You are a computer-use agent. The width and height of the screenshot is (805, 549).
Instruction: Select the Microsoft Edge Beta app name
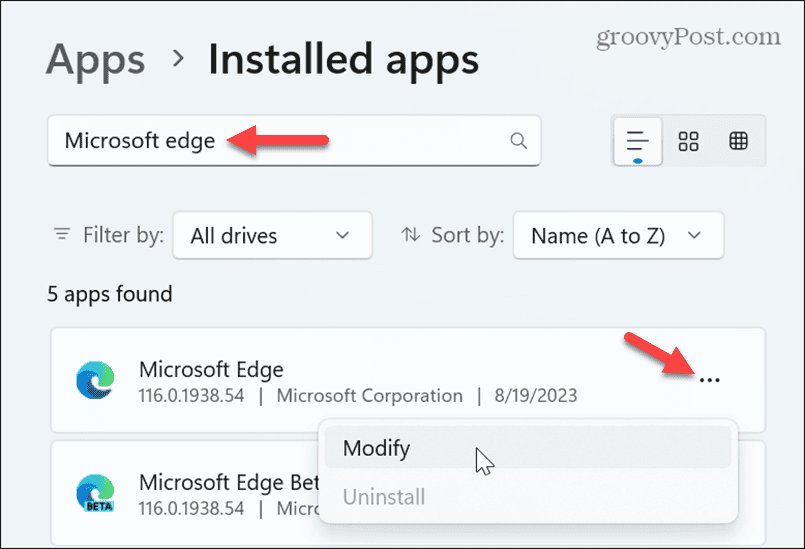coord(229,482)
